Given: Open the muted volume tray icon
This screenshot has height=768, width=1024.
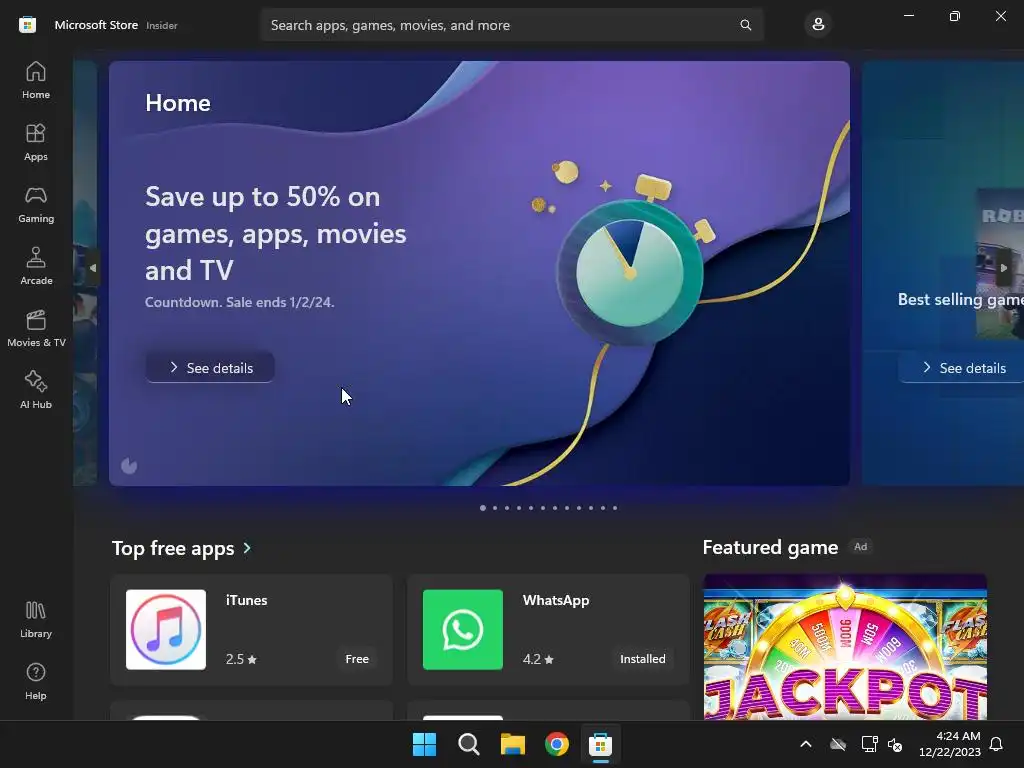Looking at the screenshot, I should (895, 744).
